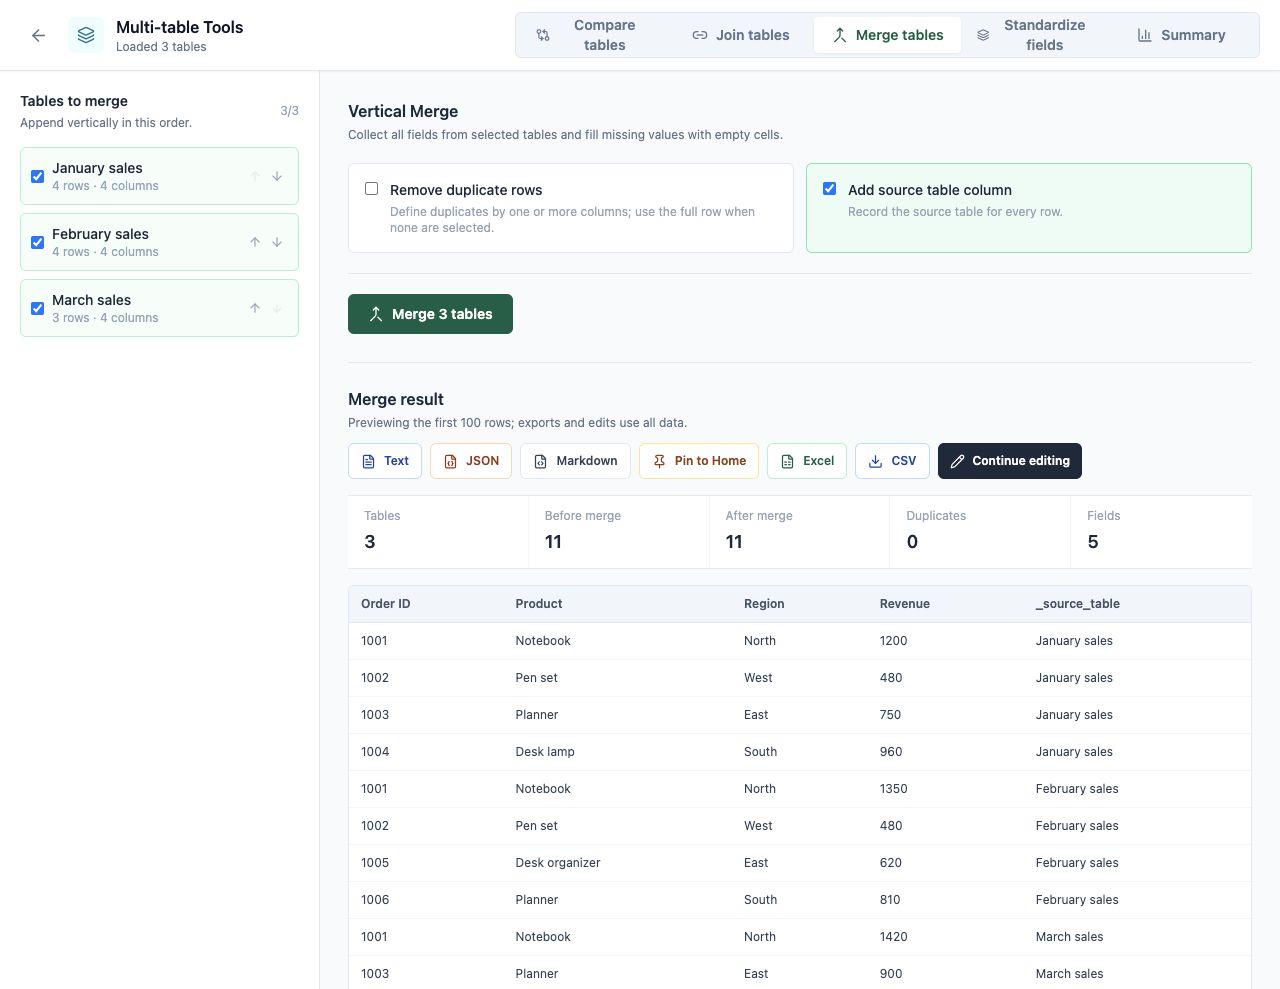Download merge result as CSV
The height and width of the screenshot is (989, 1280).
[x=892, y=461]
